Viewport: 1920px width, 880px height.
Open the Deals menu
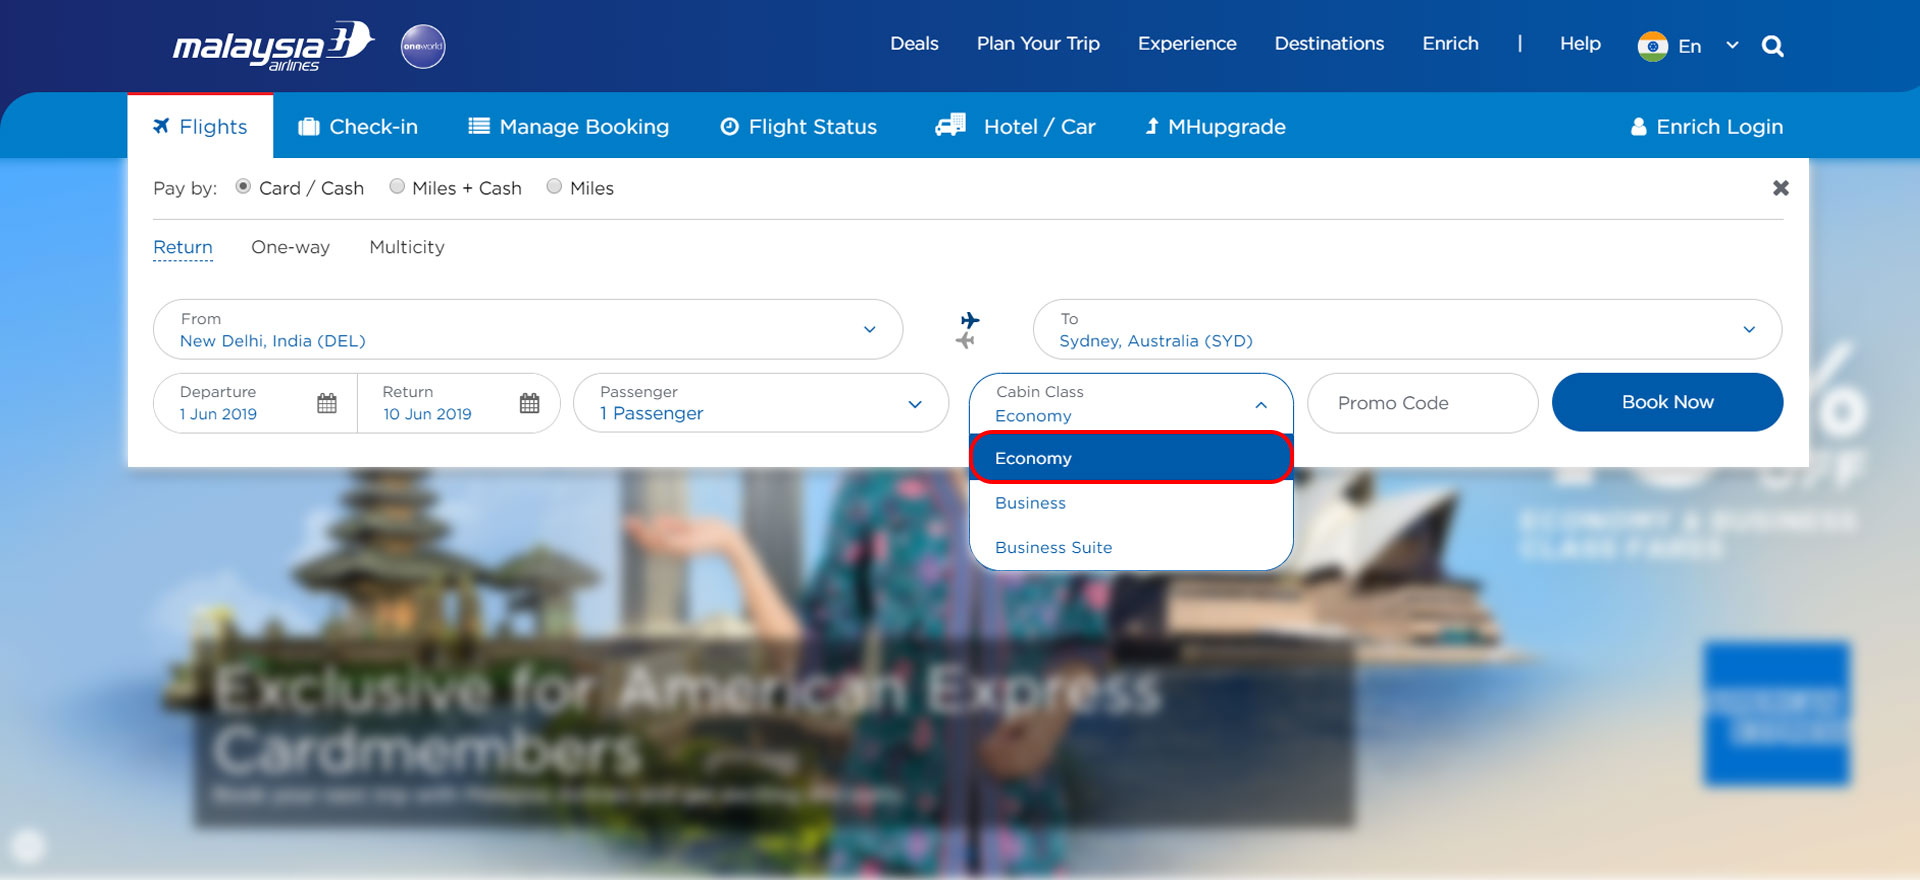(x=914, y=43)
